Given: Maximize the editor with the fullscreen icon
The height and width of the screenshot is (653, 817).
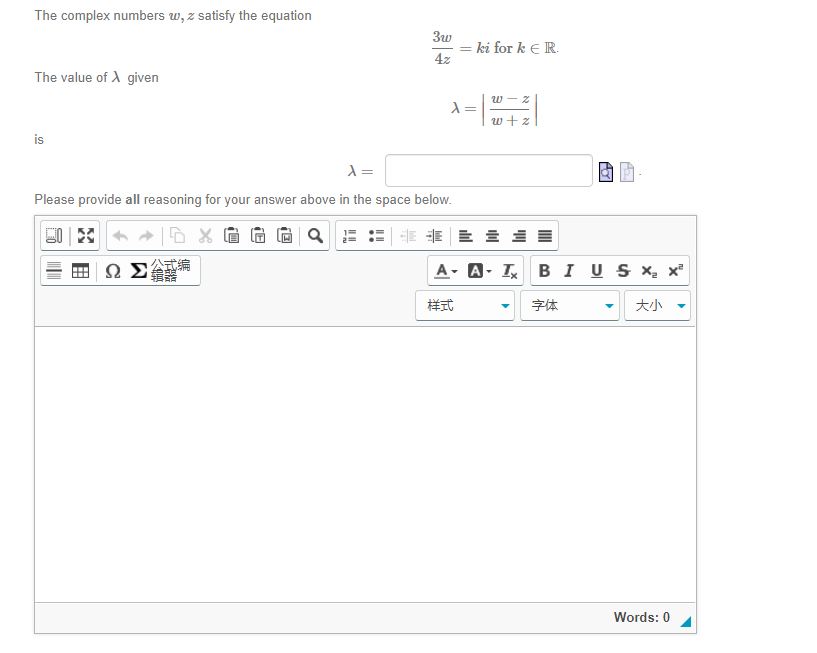Looking at the screenshot, I should (x=85, y=235).
